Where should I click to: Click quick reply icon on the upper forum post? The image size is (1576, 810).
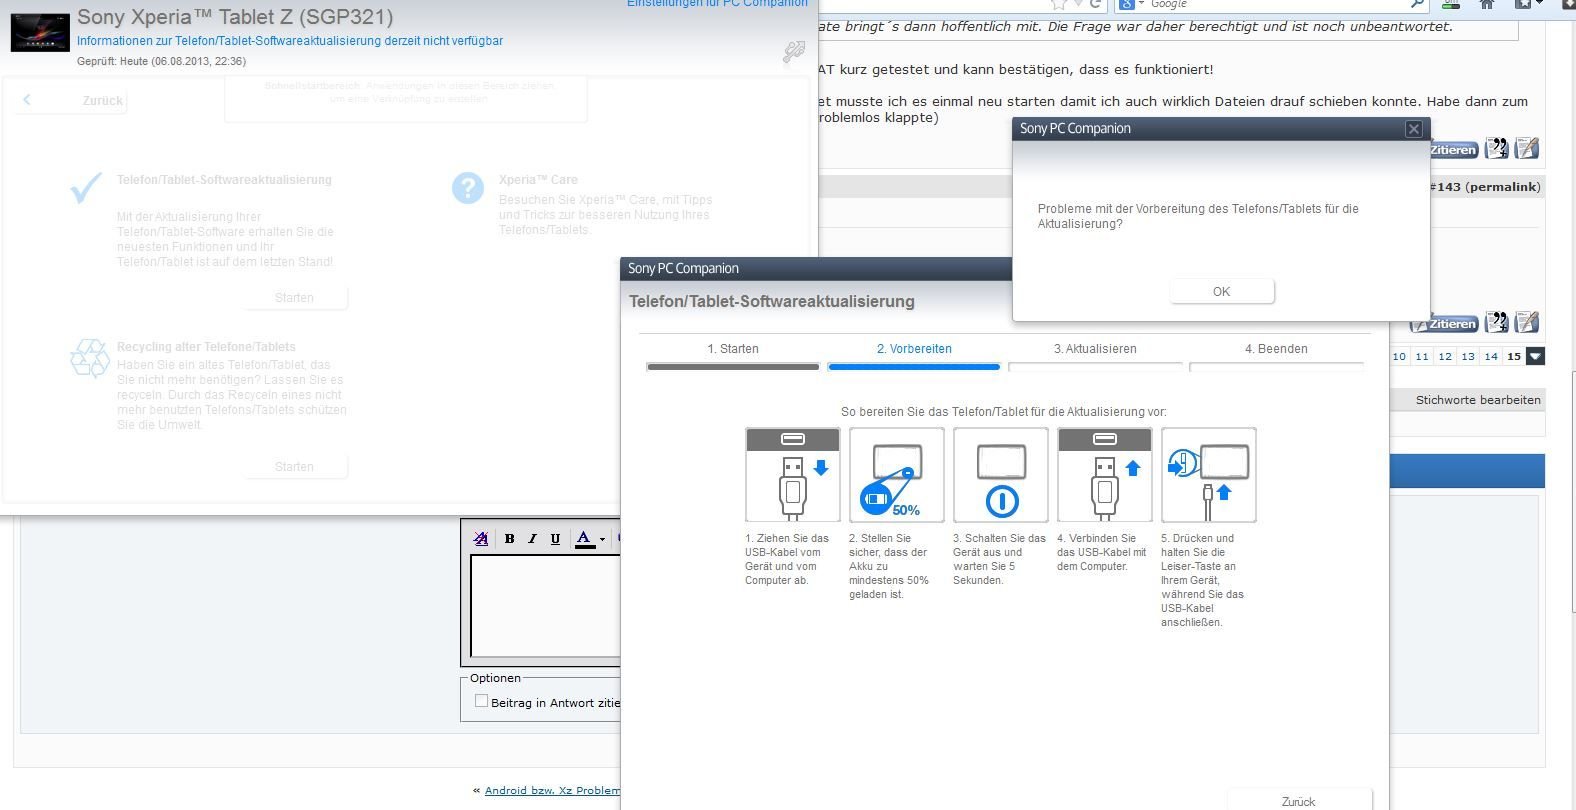tap(1526, 149)
